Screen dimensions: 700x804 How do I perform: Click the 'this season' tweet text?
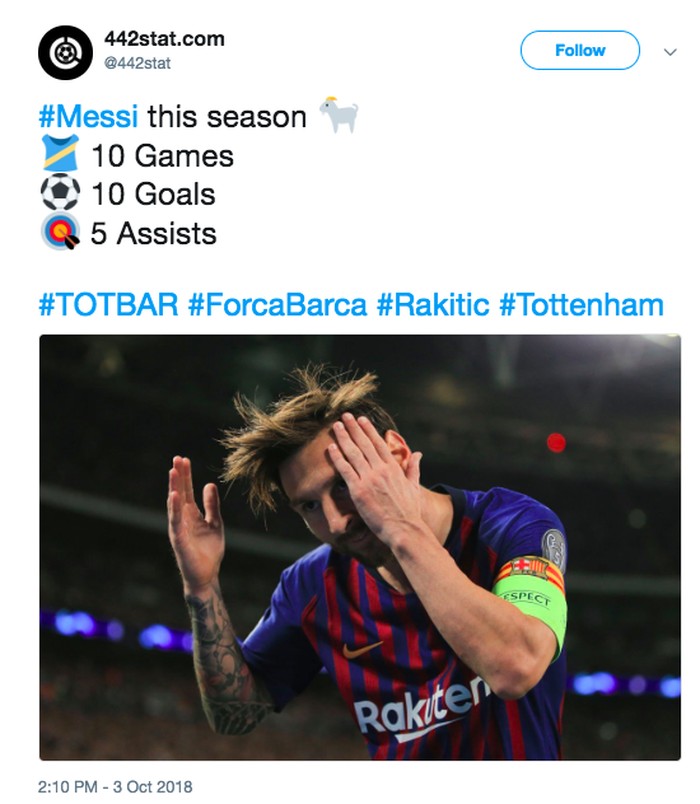click(226, 117)
